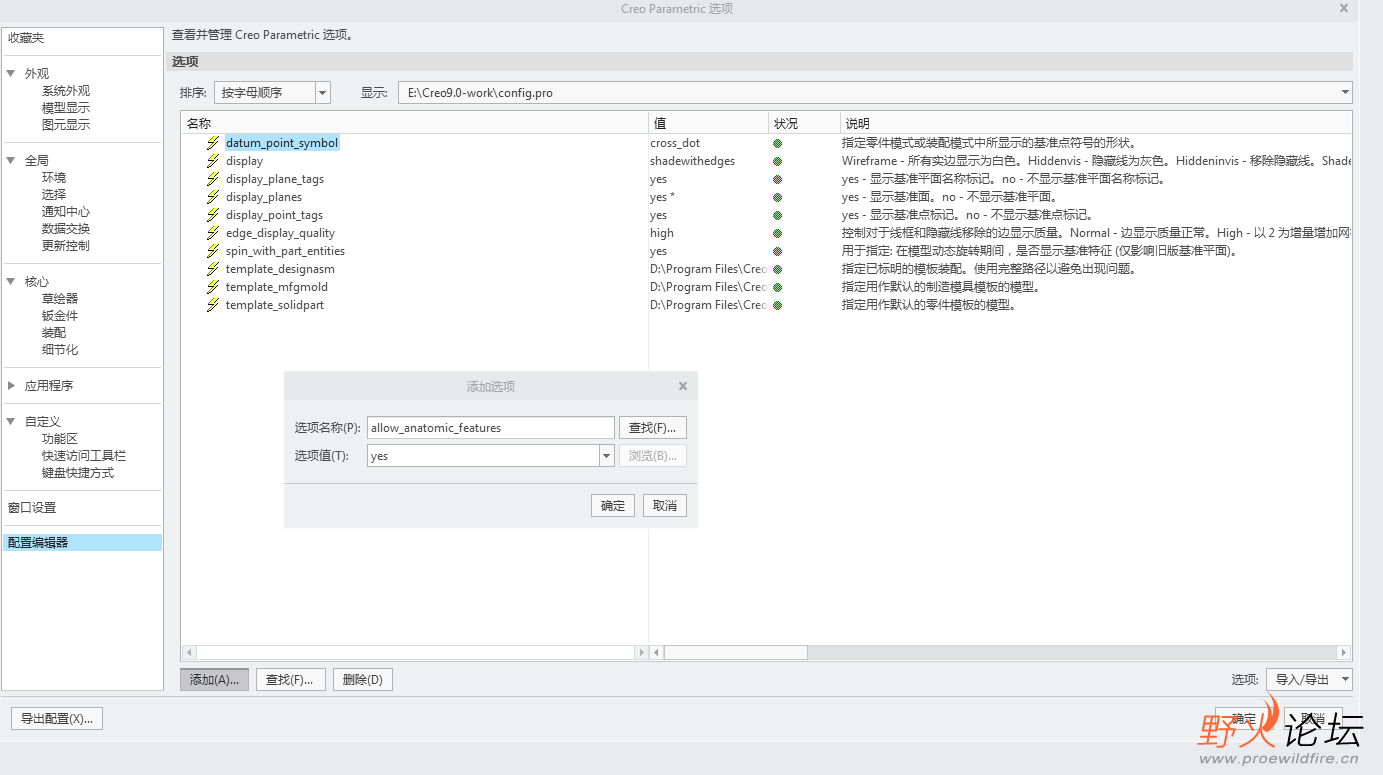Select 模型显示 category
The image size is (1383, 775).
tap(66, 108)
